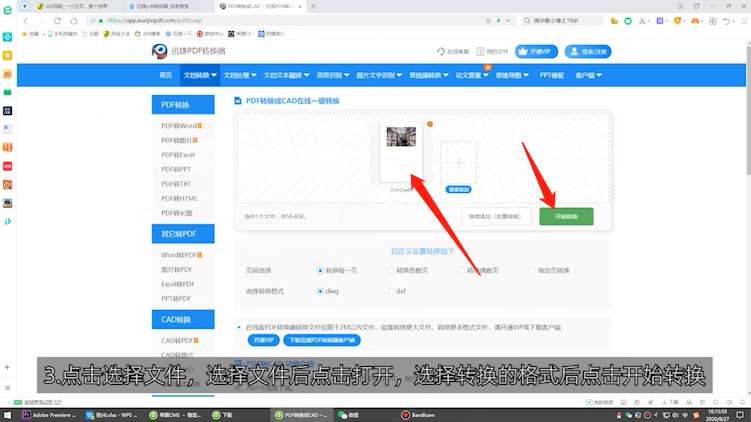Click the login/register user button
This screenshot has height=422, width=751.
pos(588,51)
